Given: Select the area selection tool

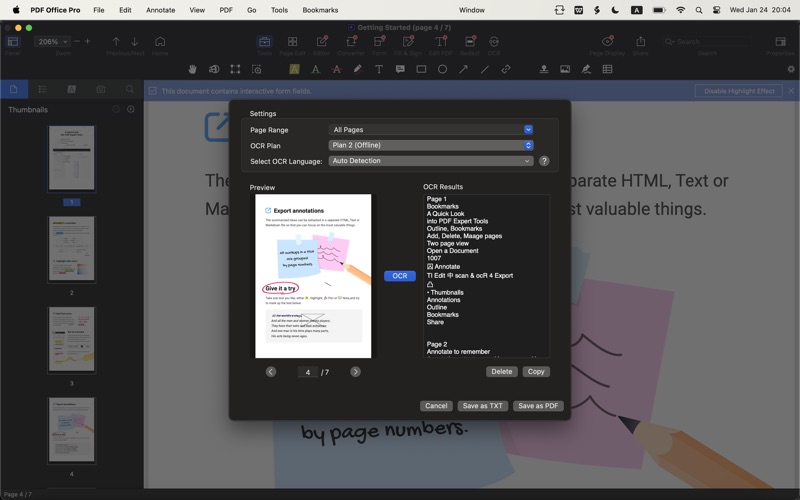Looking at the screenshot, I should point(235,69).
